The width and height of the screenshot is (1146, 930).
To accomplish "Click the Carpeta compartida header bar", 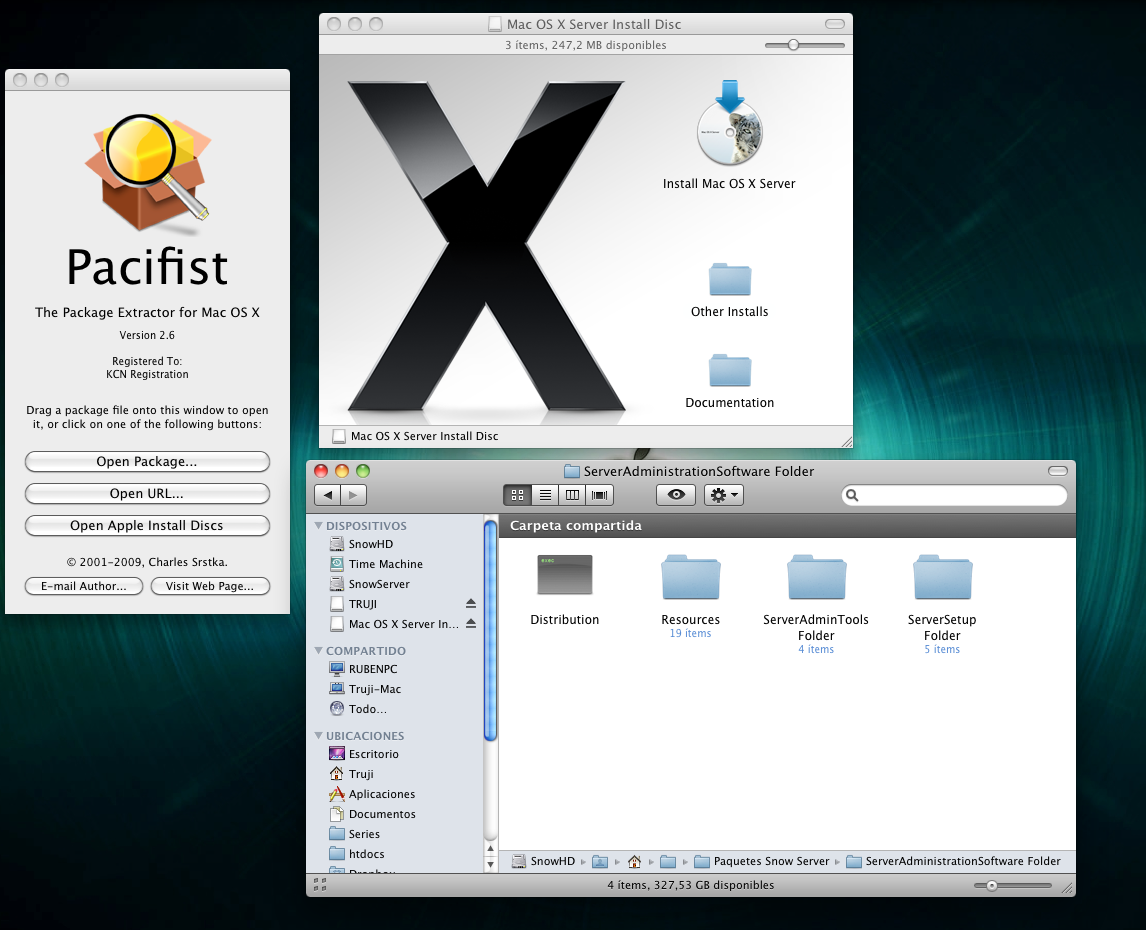I will (x=787, y=526).
